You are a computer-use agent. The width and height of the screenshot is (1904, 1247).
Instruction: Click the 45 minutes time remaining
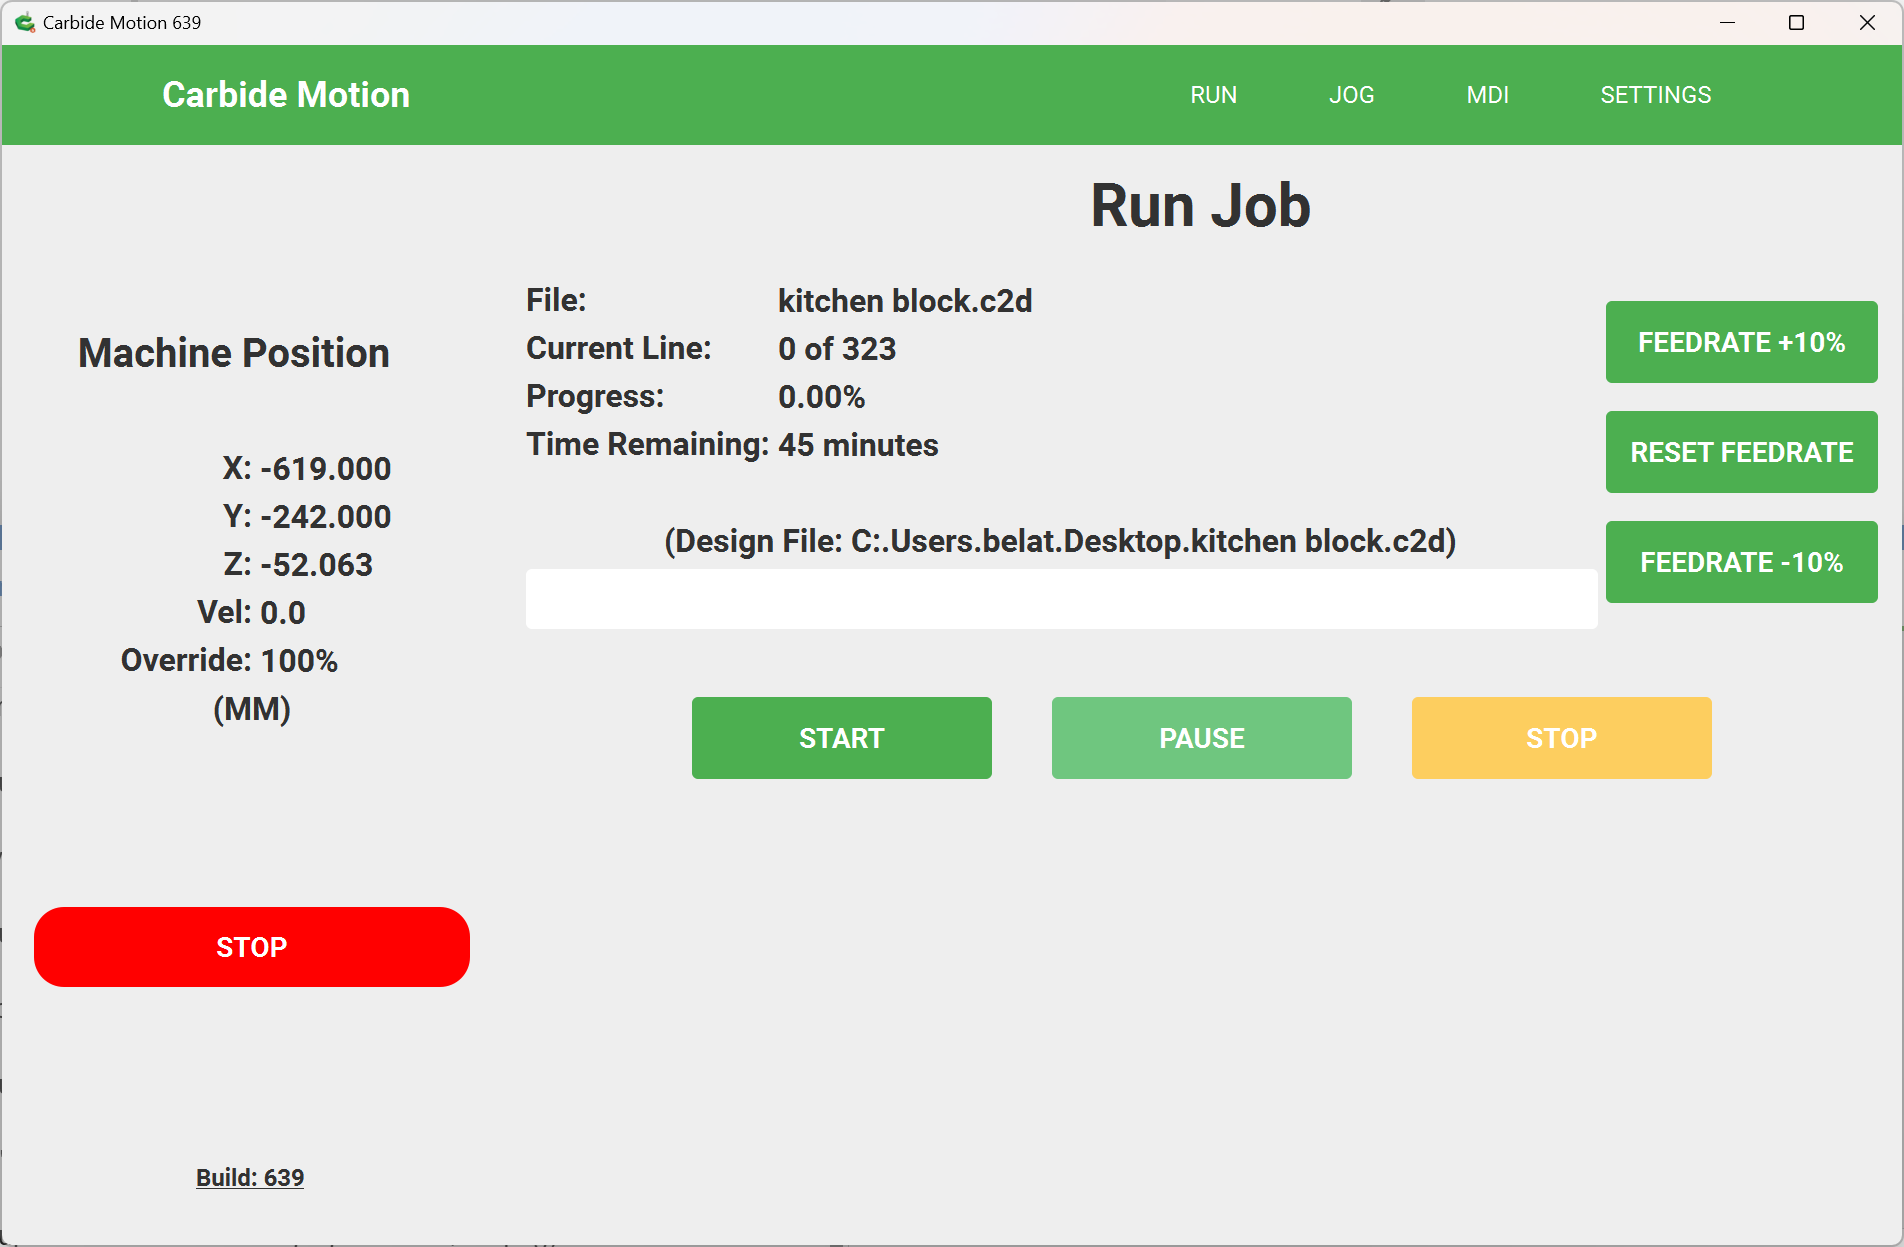858,445
